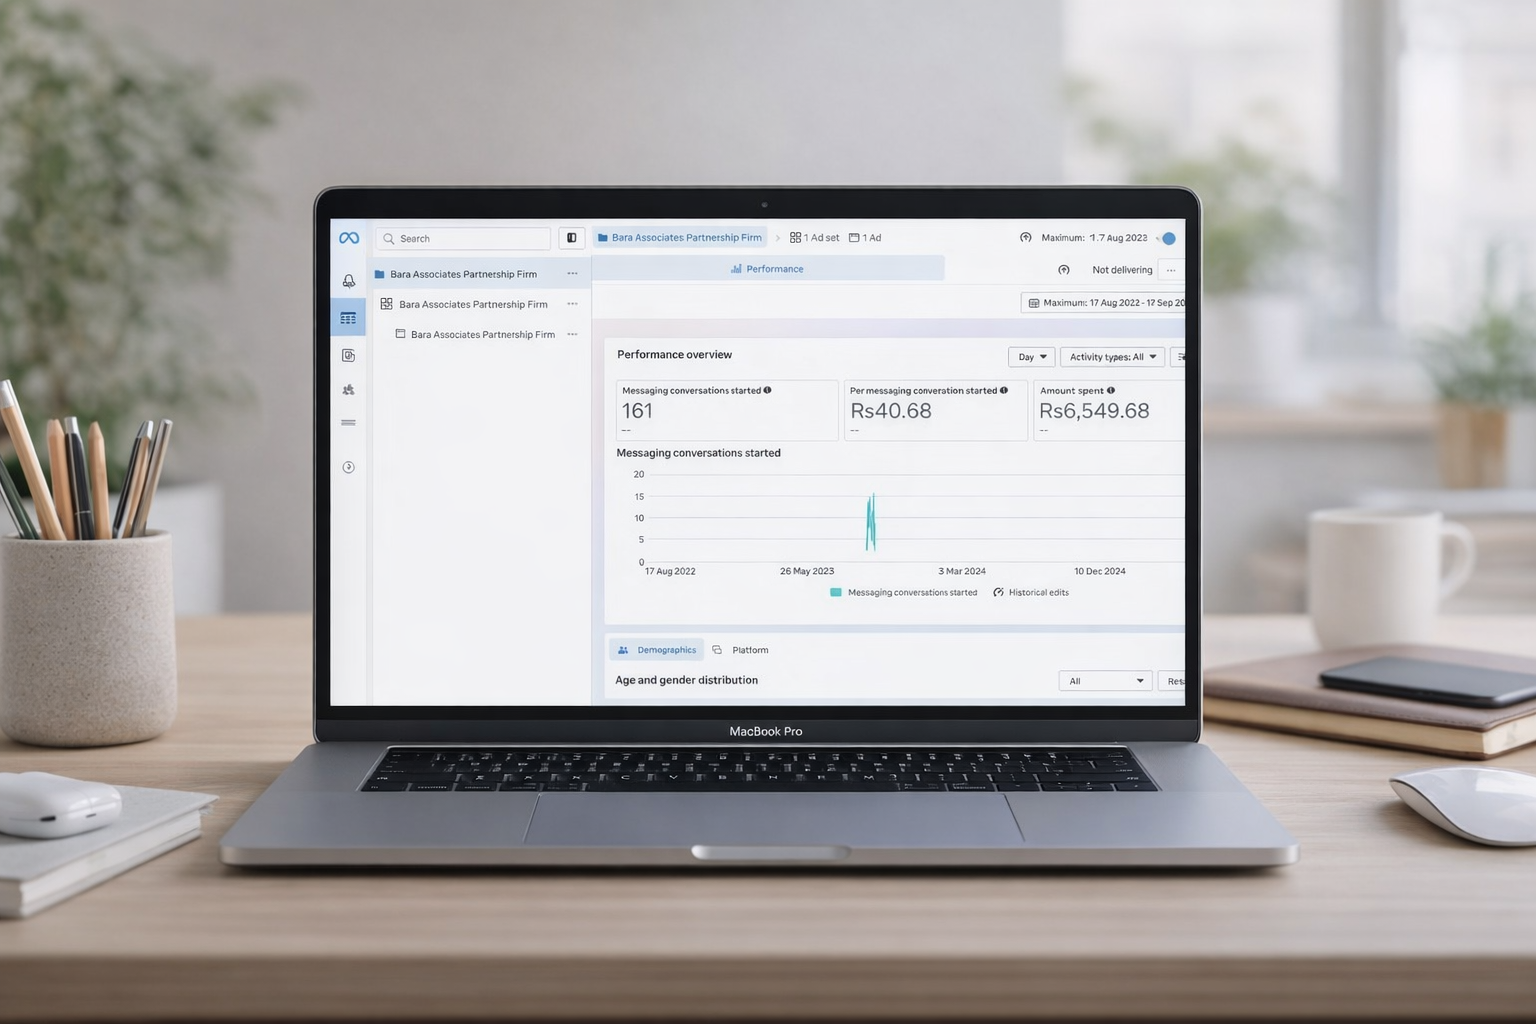Select the campaigns table icon in sidebar
Screen dimensions: 1536x1024
(x=348, y=318)
